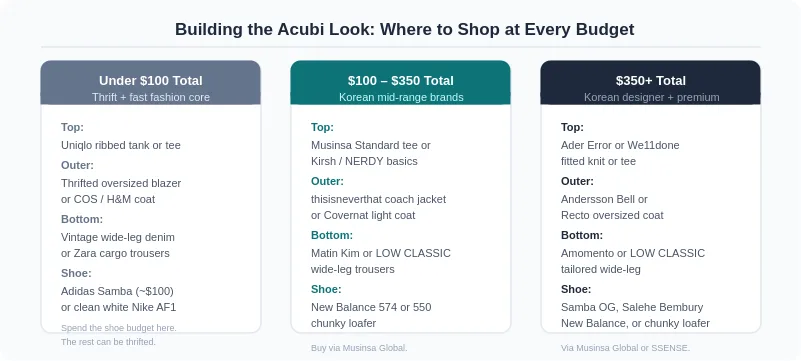The width and height of the screenshot is (801, 361).
Task: Click New Balance 574 or 550 text
Action: (371, 307)
